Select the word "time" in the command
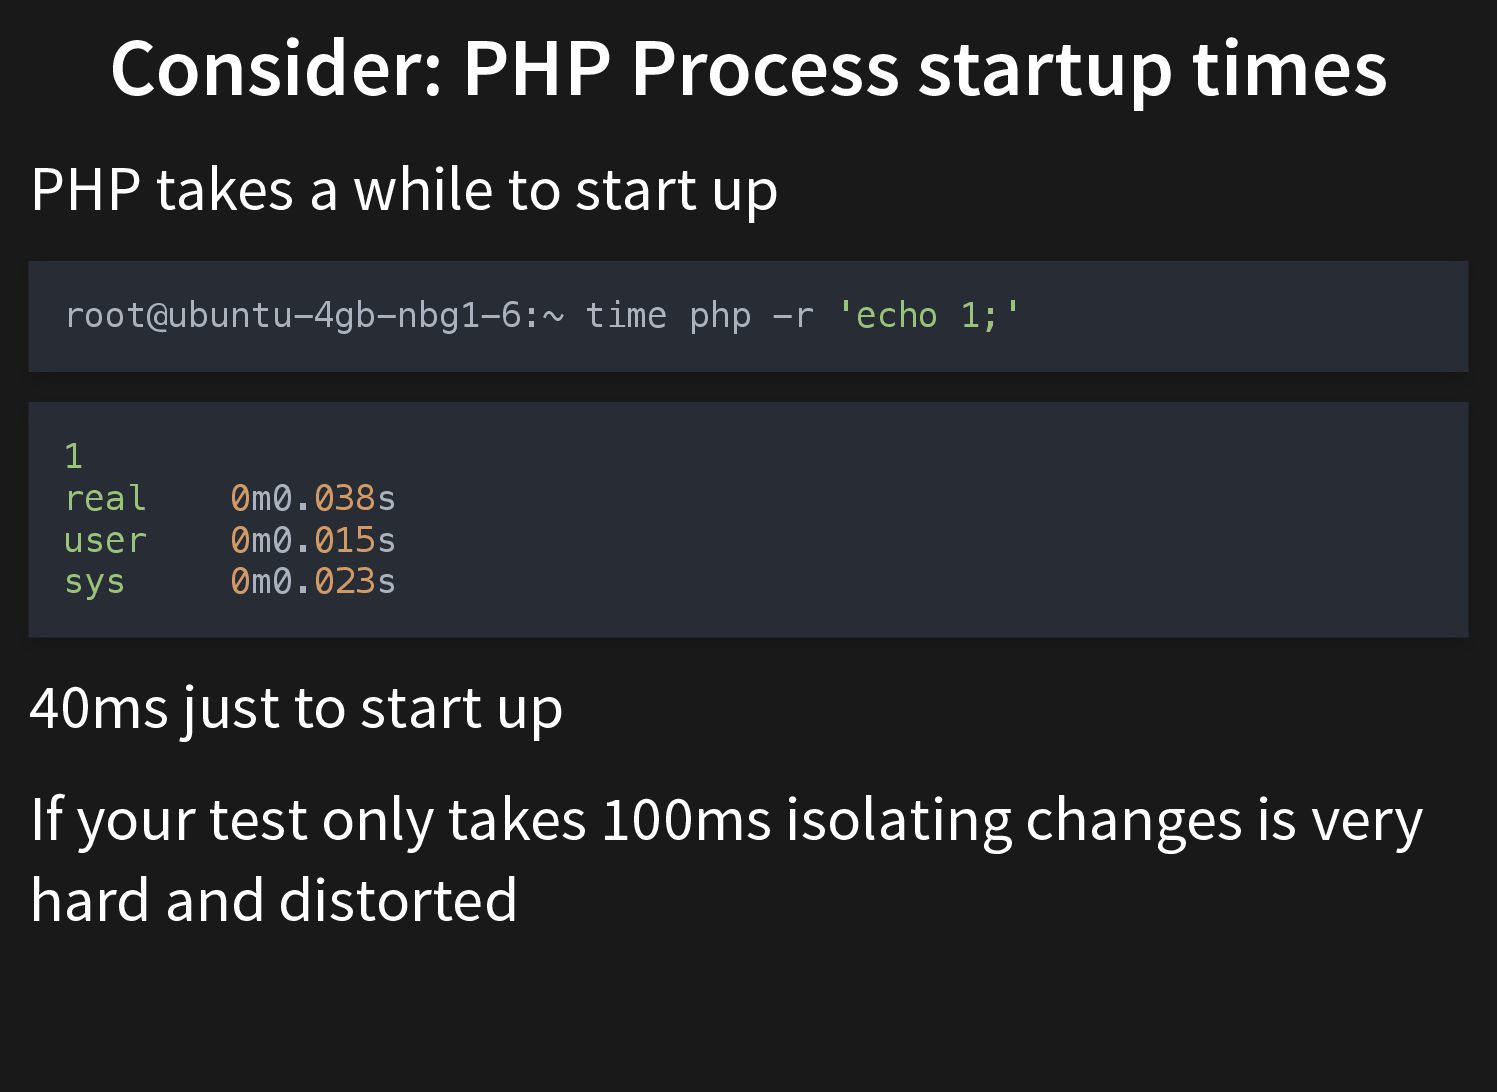1498x1092 pixels. coord(625,316)
